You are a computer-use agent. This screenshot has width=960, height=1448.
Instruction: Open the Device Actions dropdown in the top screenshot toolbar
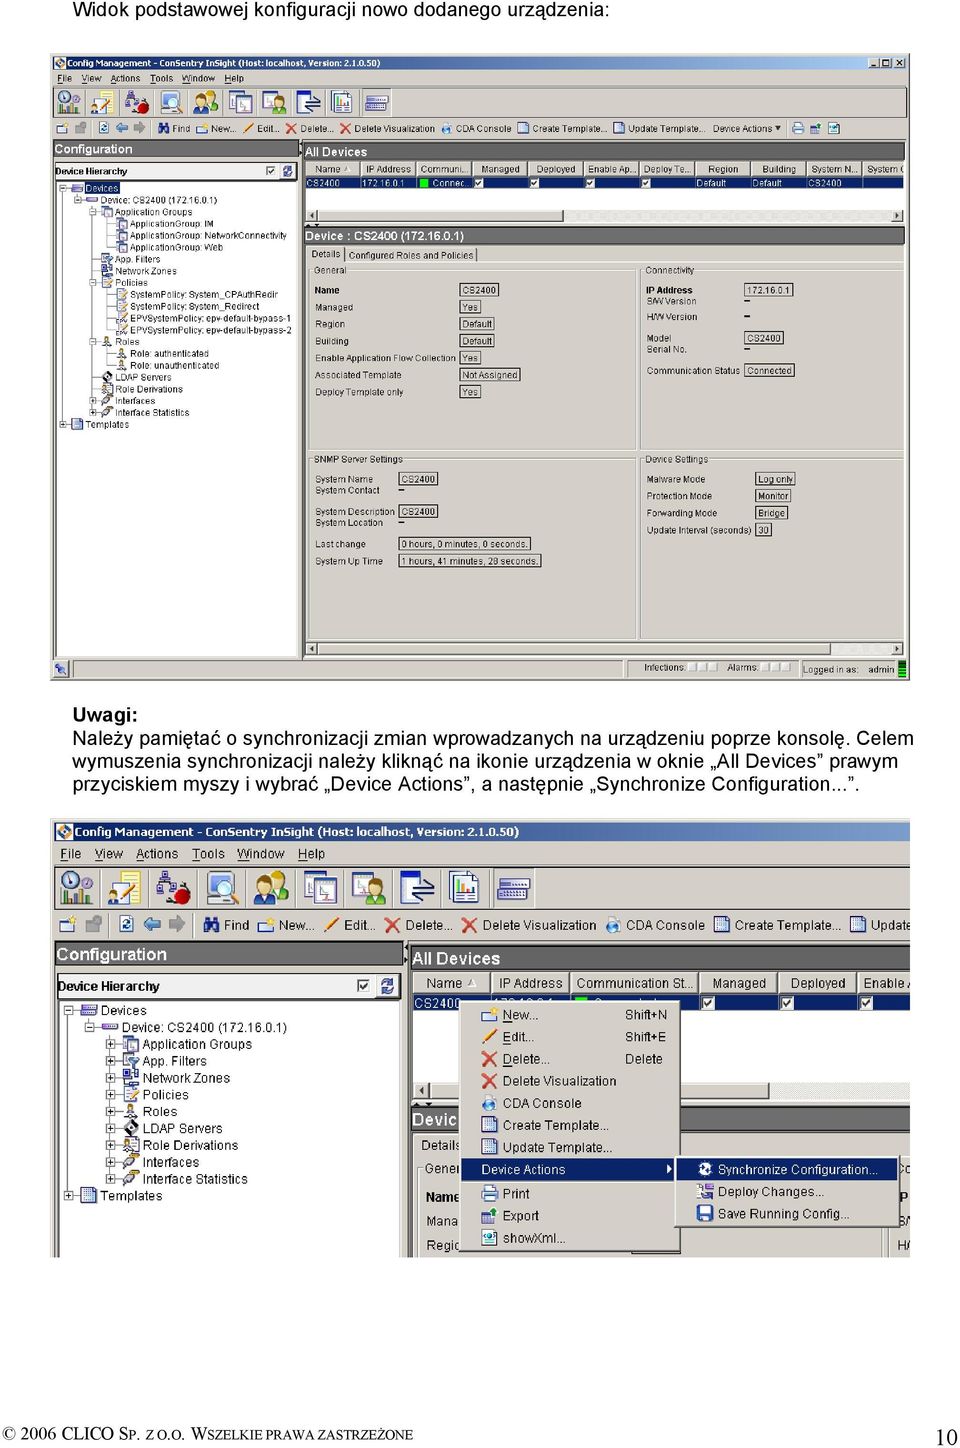click(x=747, y=129)
